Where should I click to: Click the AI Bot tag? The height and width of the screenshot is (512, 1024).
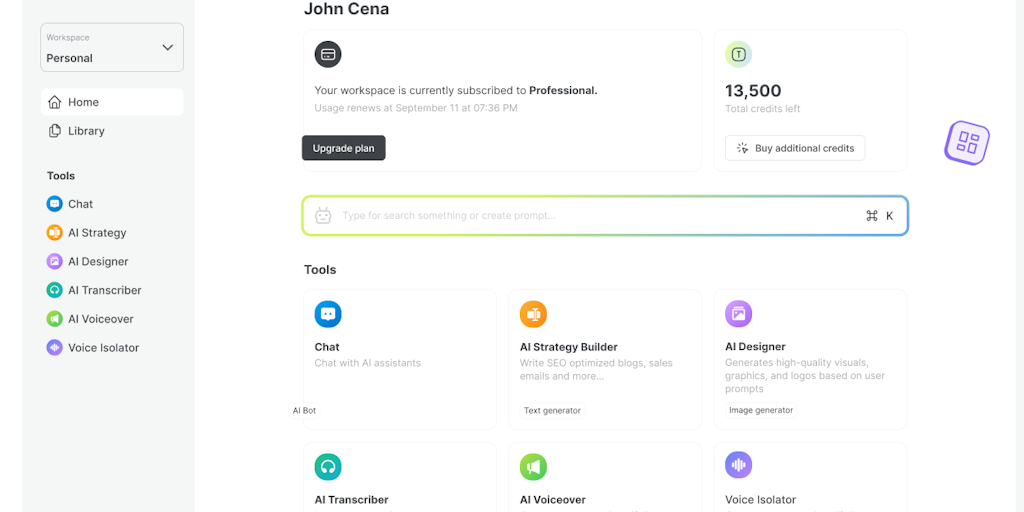pos(304,411)
